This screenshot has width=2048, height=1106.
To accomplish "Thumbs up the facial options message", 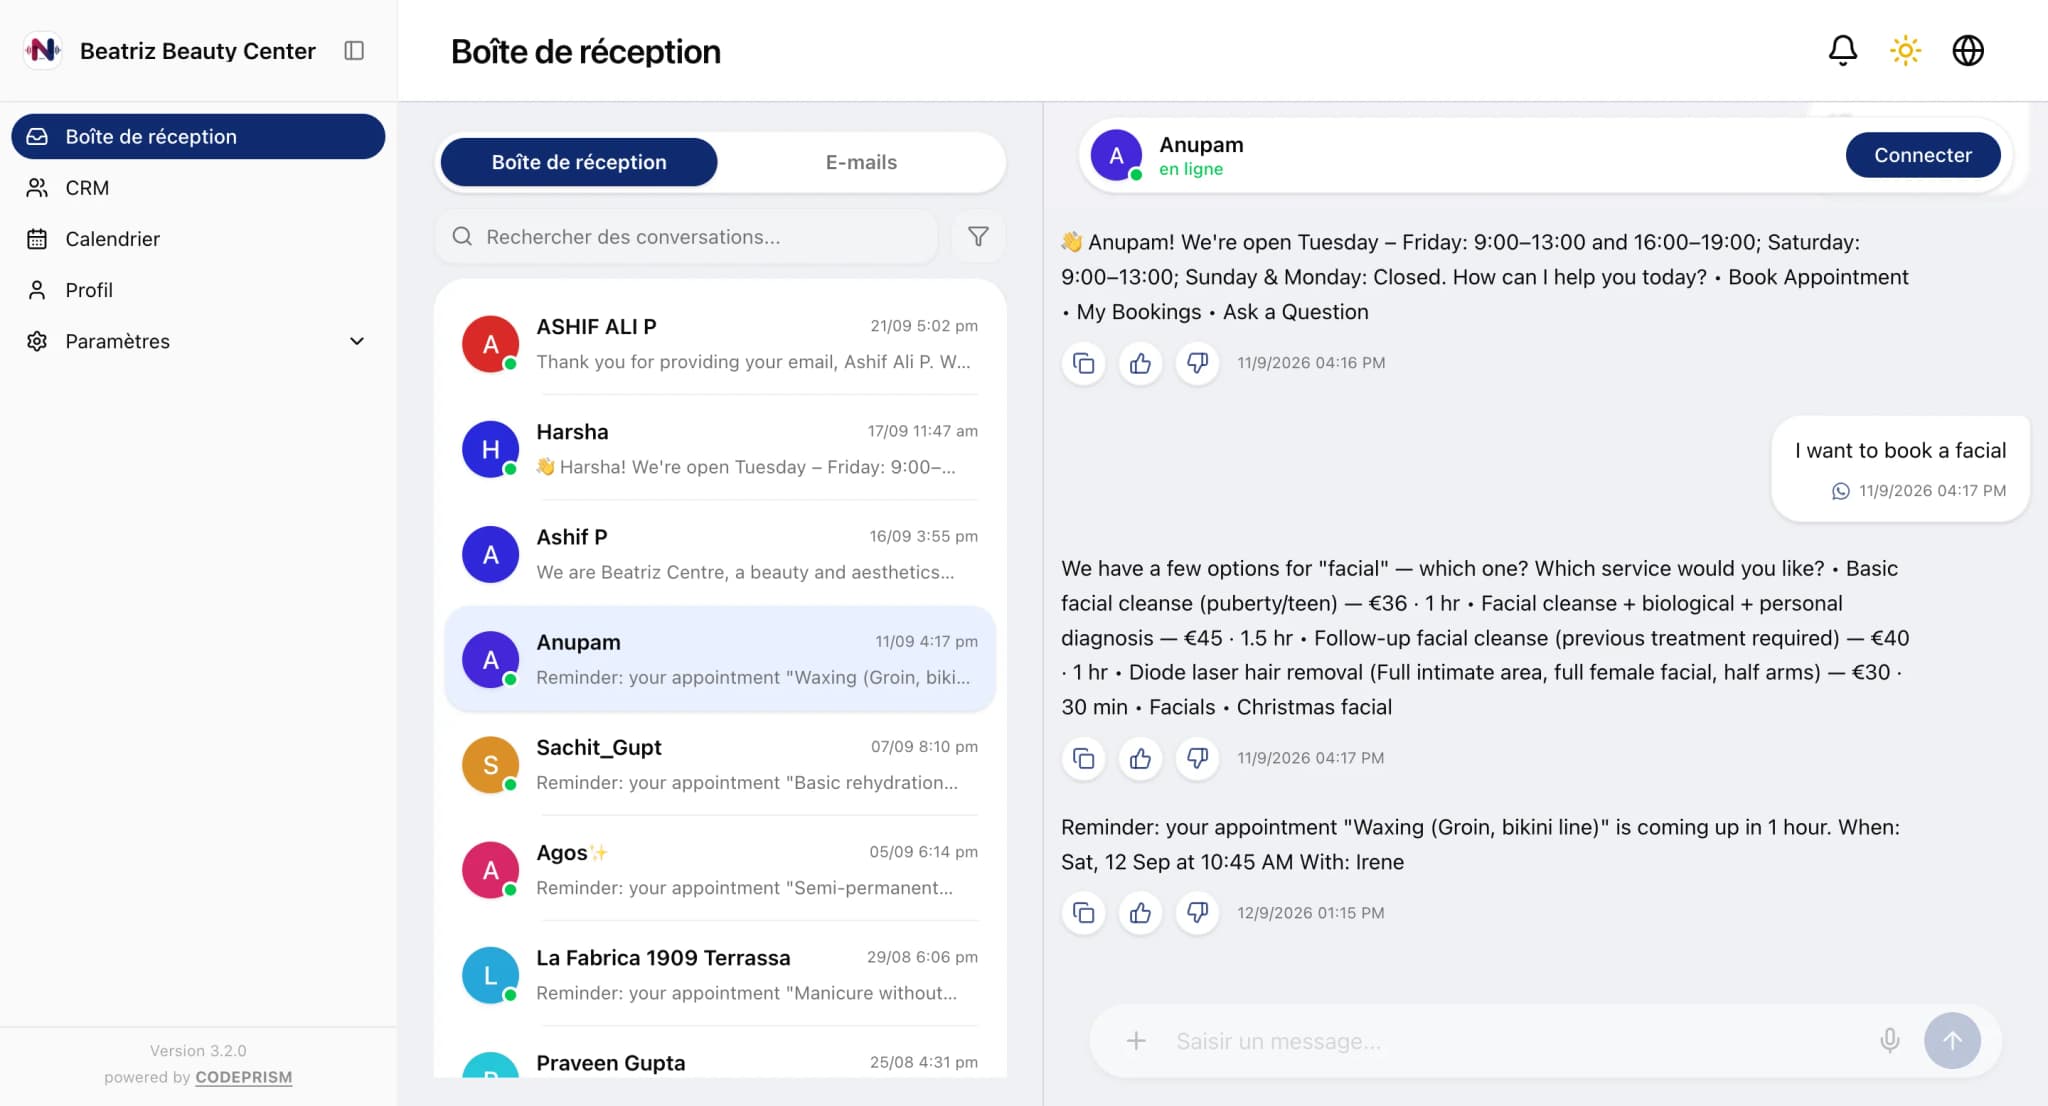I will pos(1140,758).
